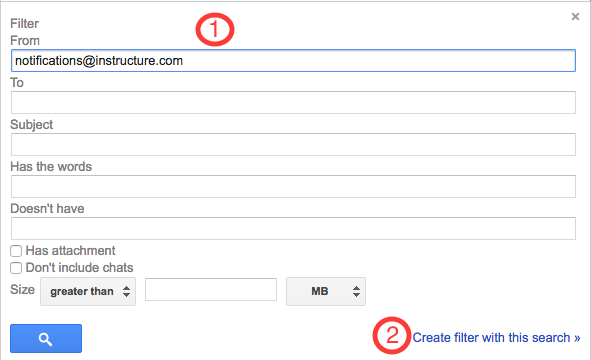Enable the Has attachment checkbox

pos(16,251)
